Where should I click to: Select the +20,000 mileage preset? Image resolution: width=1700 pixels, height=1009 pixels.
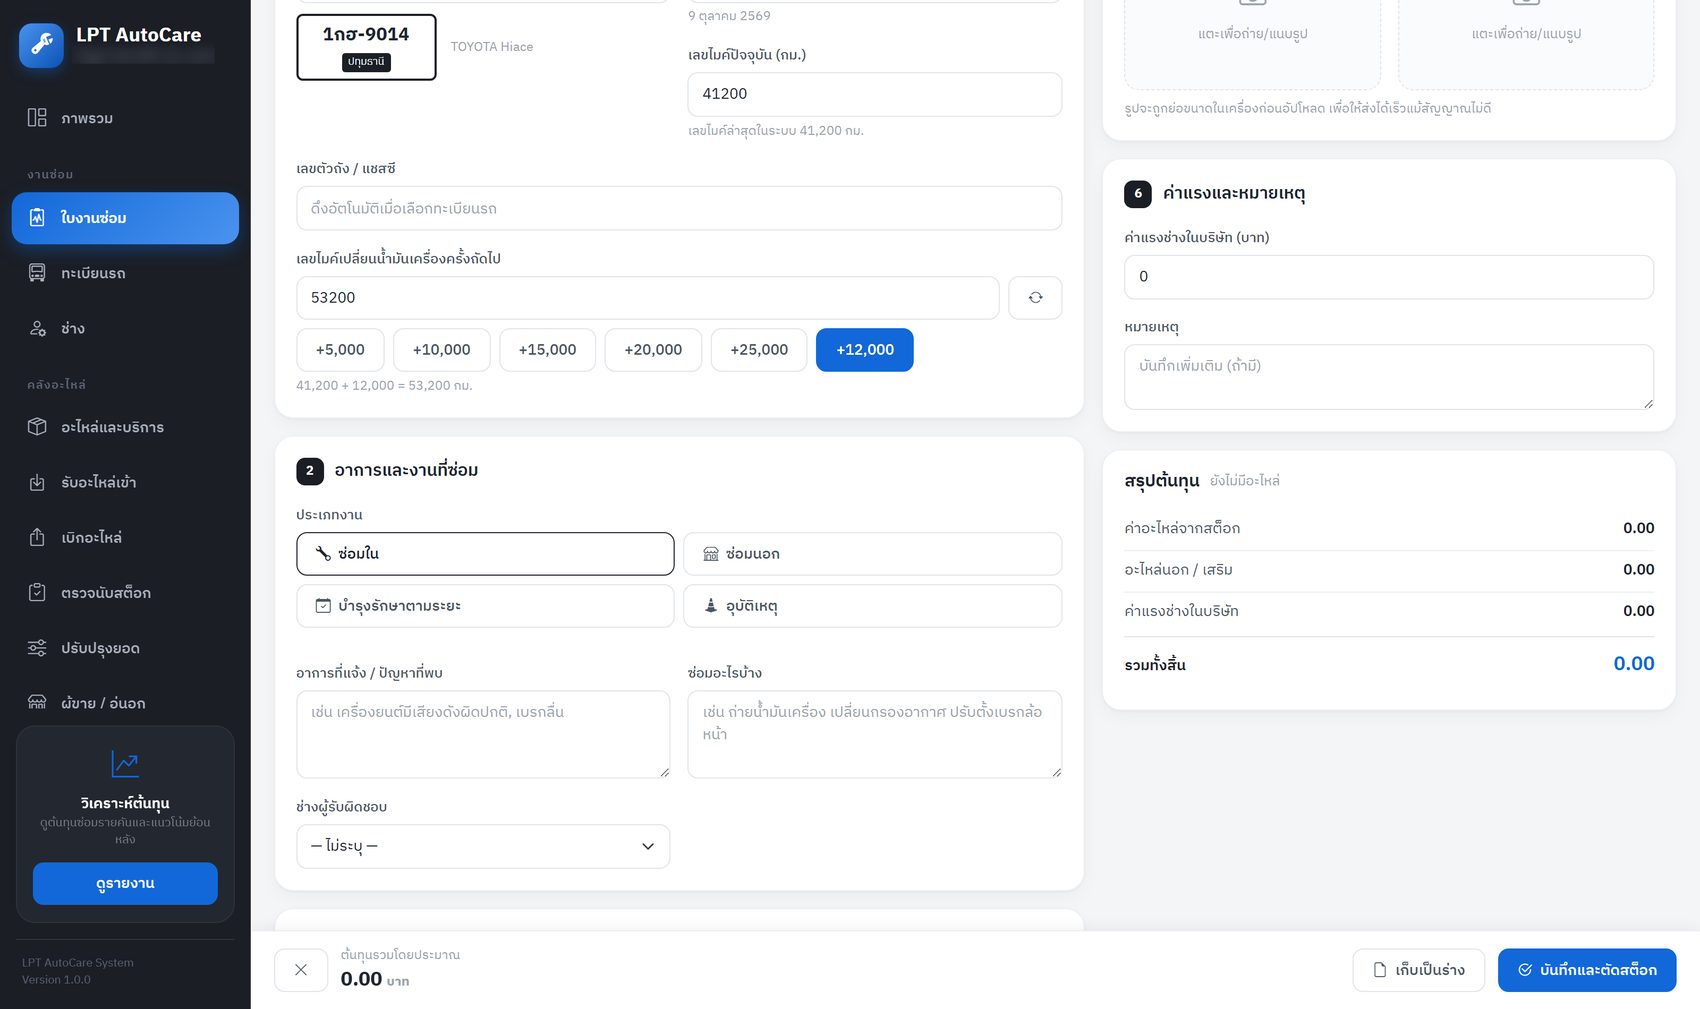point(653,350)
